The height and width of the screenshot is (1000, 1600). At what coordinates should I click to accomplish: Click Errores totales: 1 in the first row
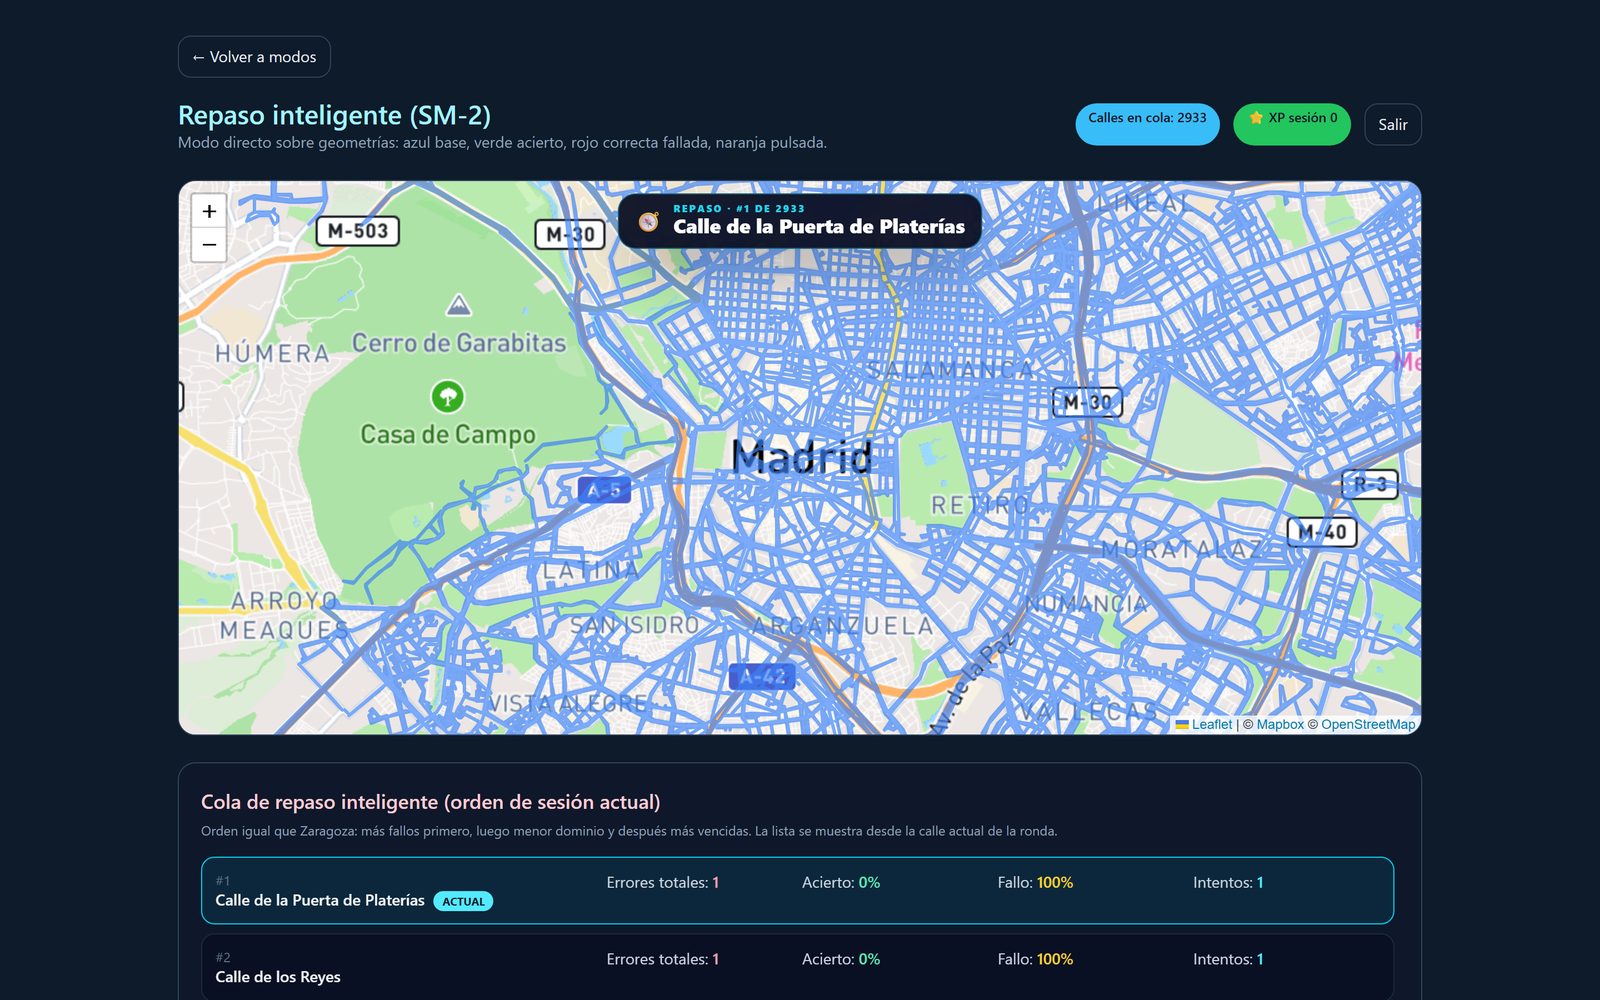coord(663,882)
